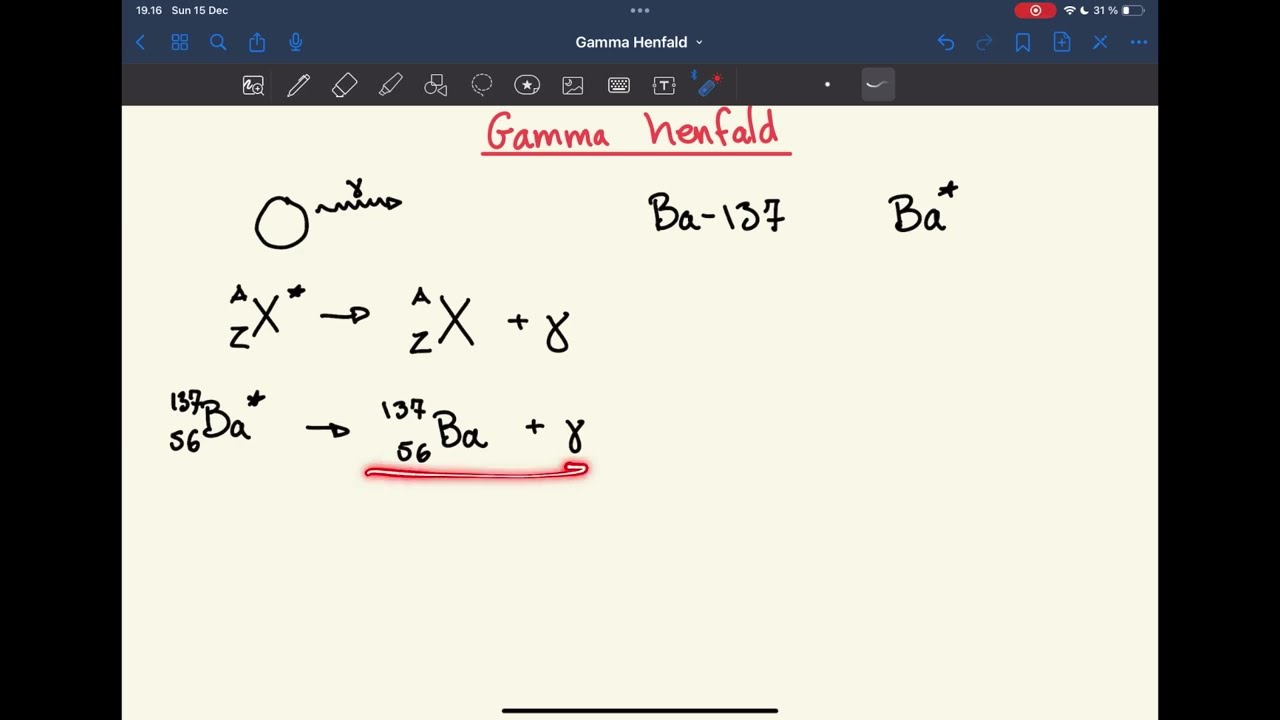Viewport: 1280px width, 720px height.
Task: Open the more options ellipsis menu
Action: click(1139, 42)
